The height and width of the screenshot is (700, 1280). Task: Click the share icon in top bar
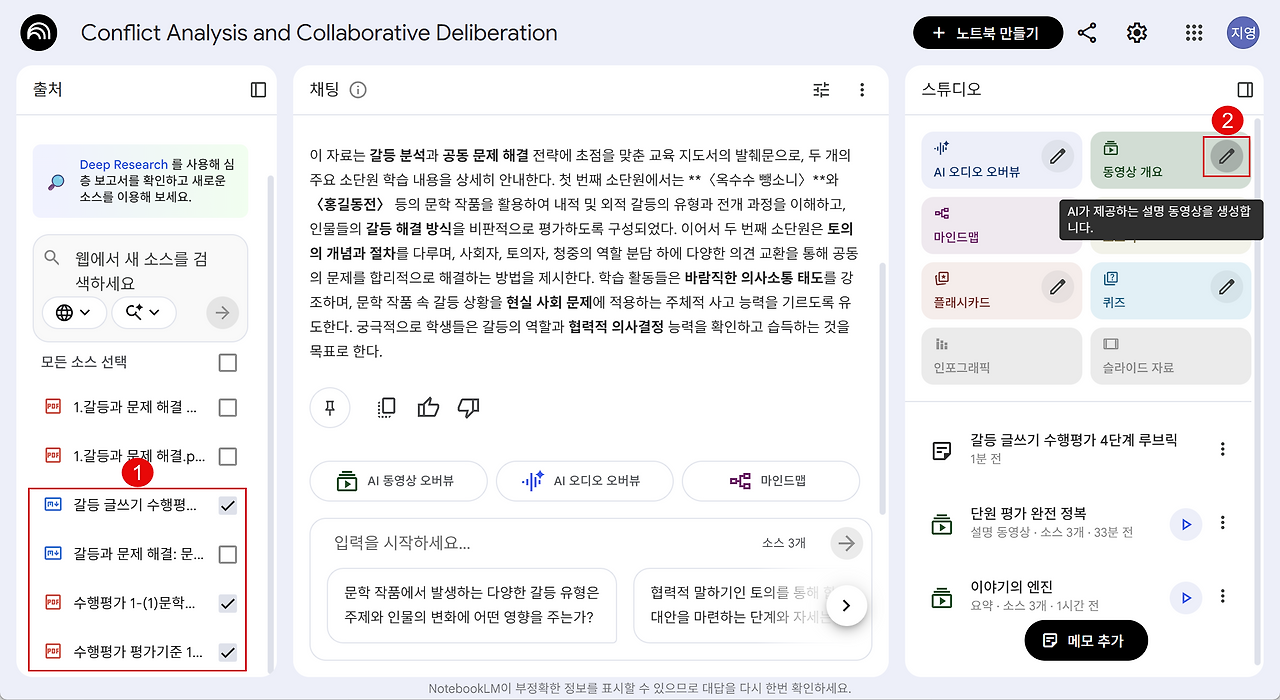pyautogui.click(x=1087, y=33)
